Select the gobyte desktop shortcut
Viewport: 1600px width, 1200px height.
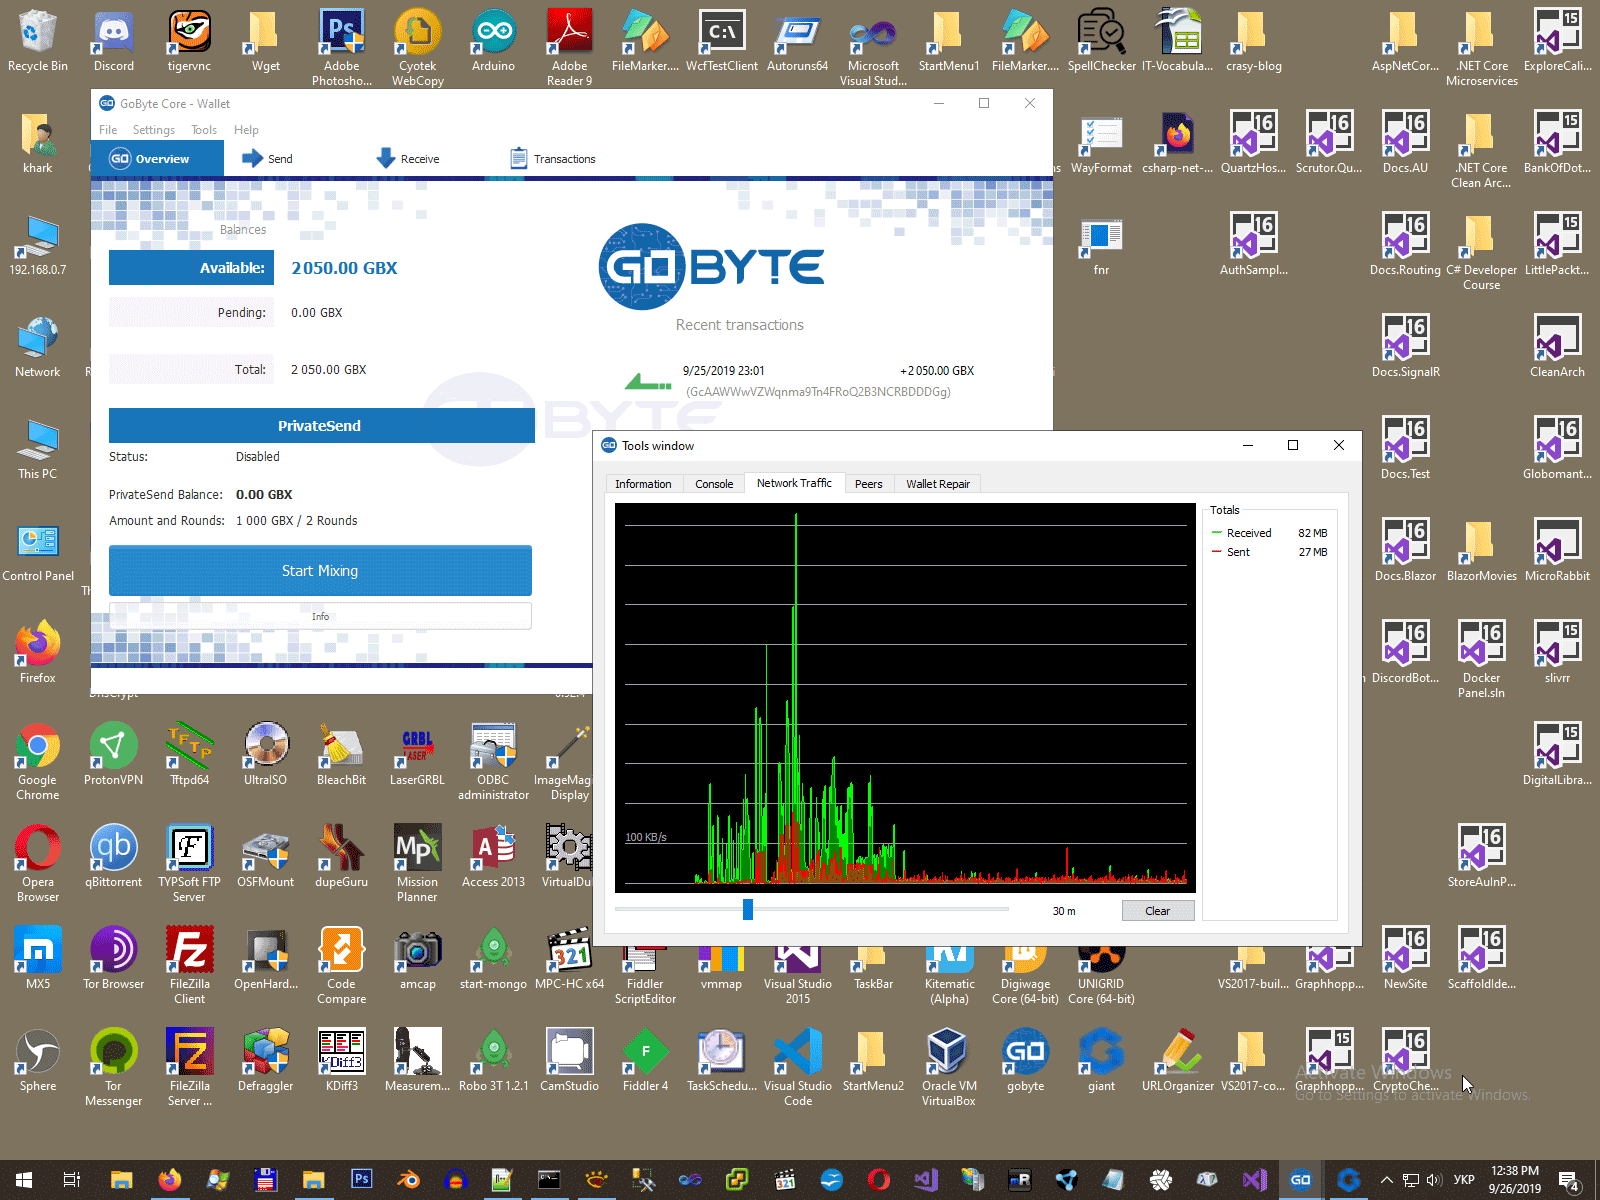click(1026, 1061)
